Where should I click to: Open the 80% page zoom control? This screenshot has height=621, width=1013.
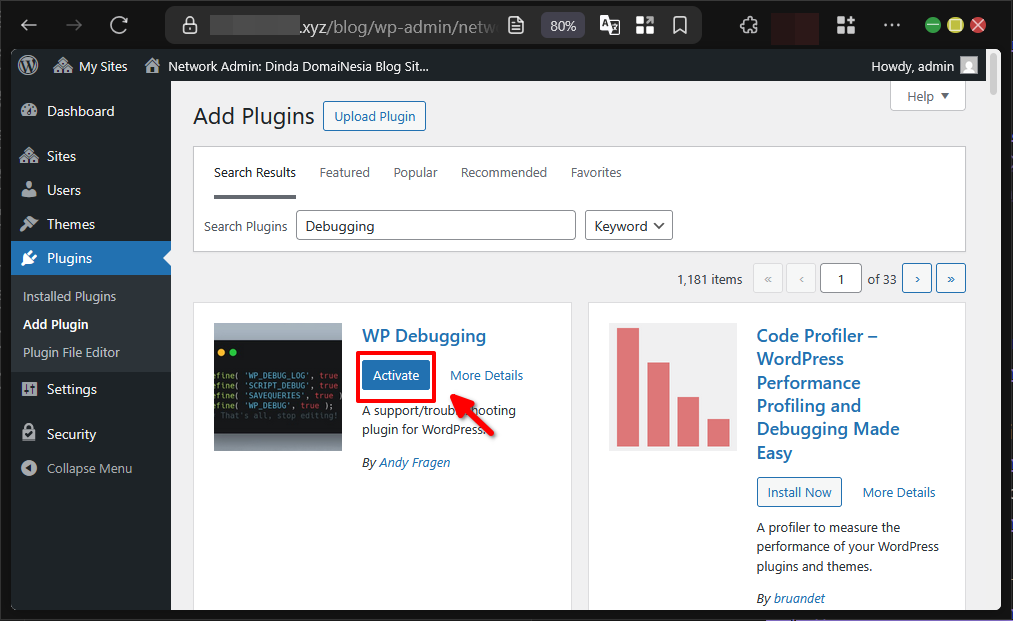tap(562, 24)
